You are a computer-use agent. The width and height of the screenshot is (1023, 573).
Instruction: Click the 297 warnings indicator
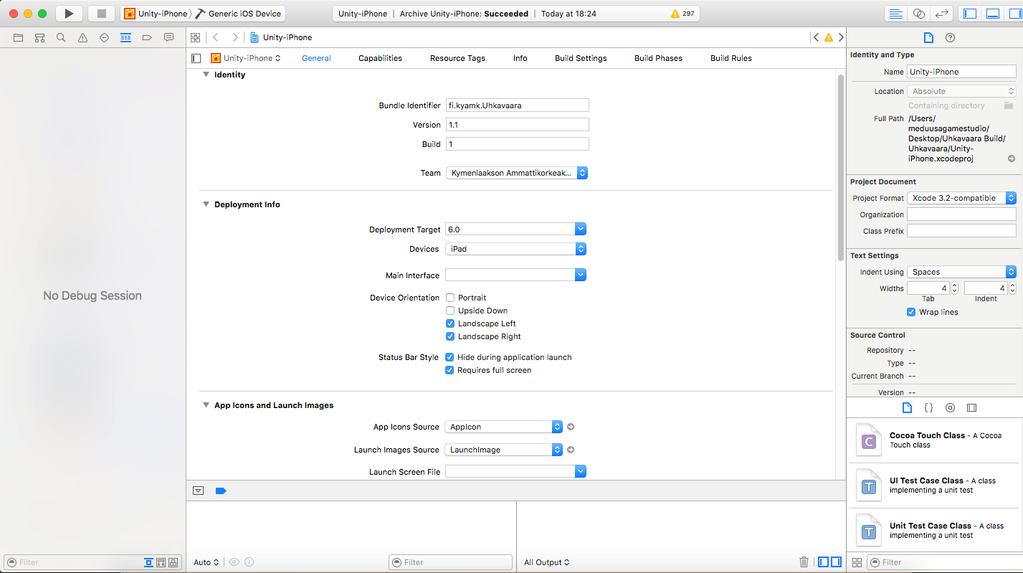(x=682, y=14)
